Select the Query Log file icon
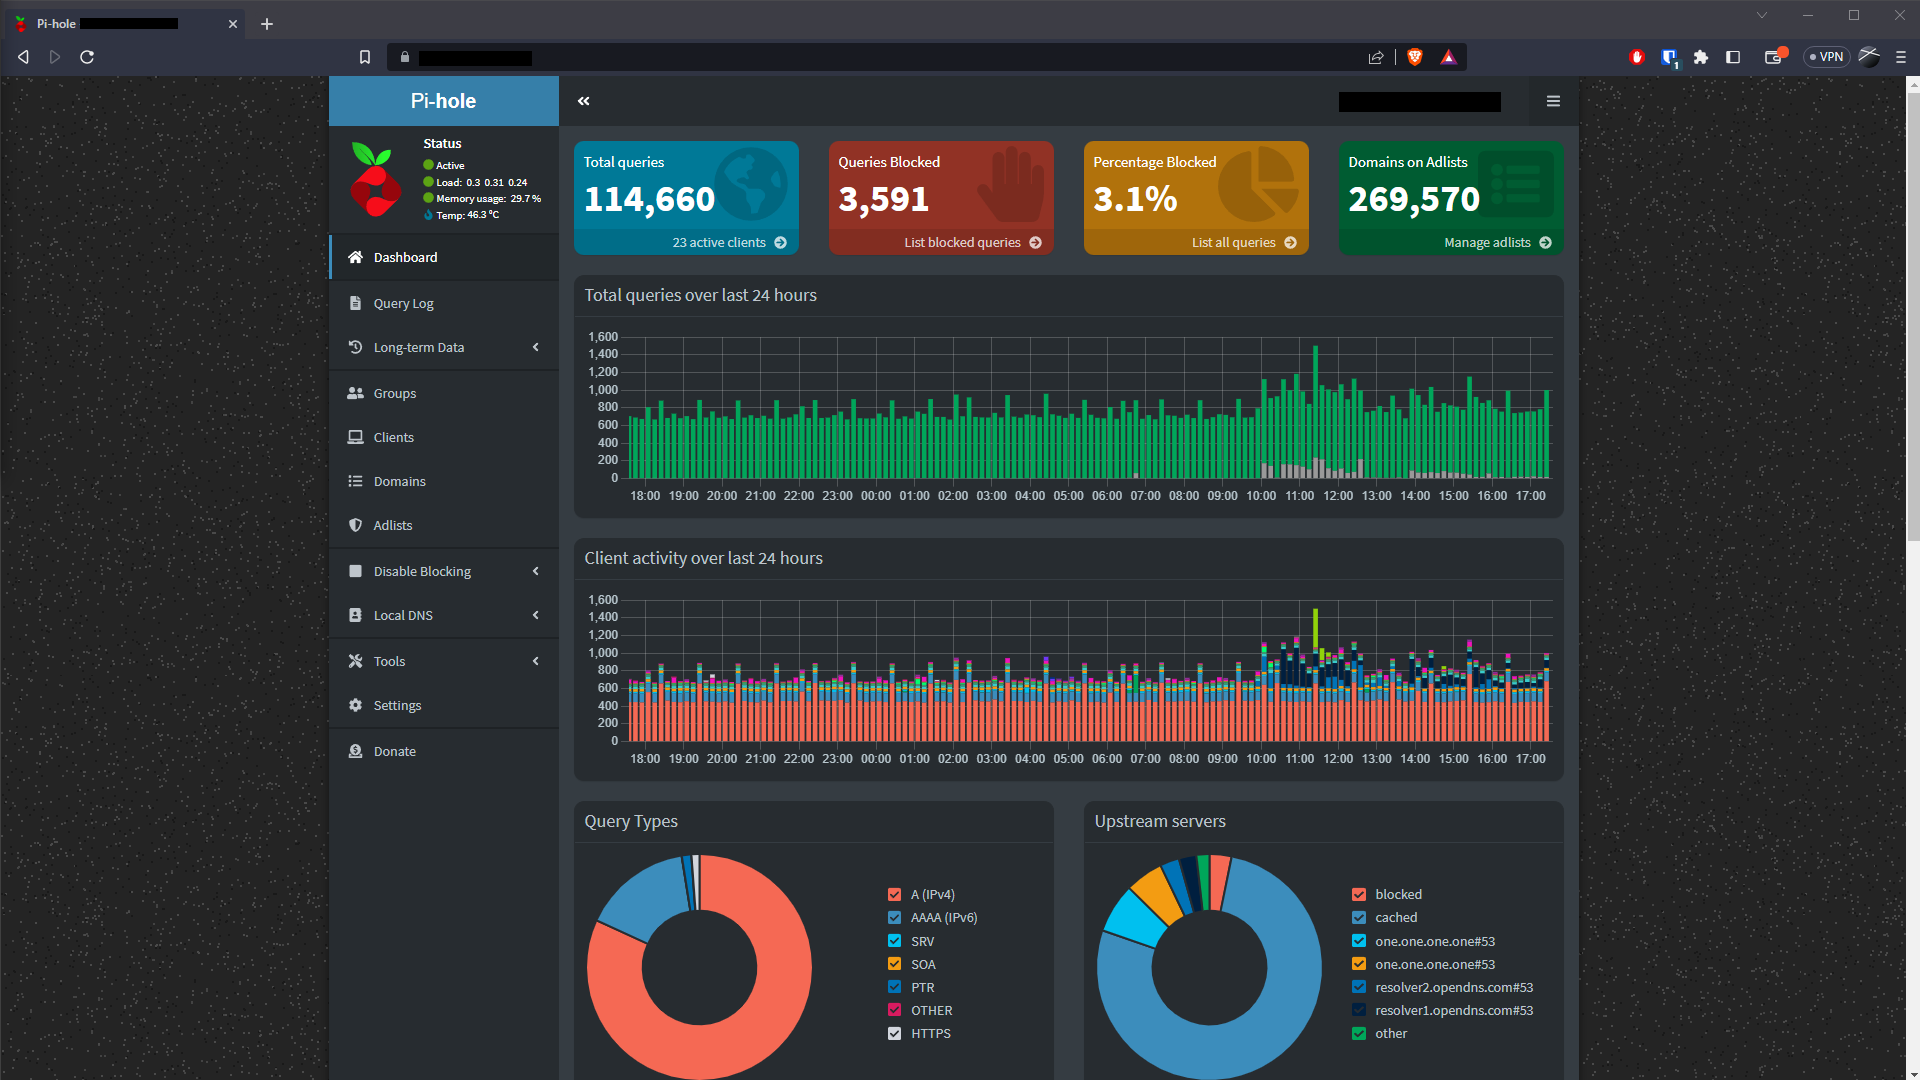This screenshot has height=1080, width=1920. point(356,303)
